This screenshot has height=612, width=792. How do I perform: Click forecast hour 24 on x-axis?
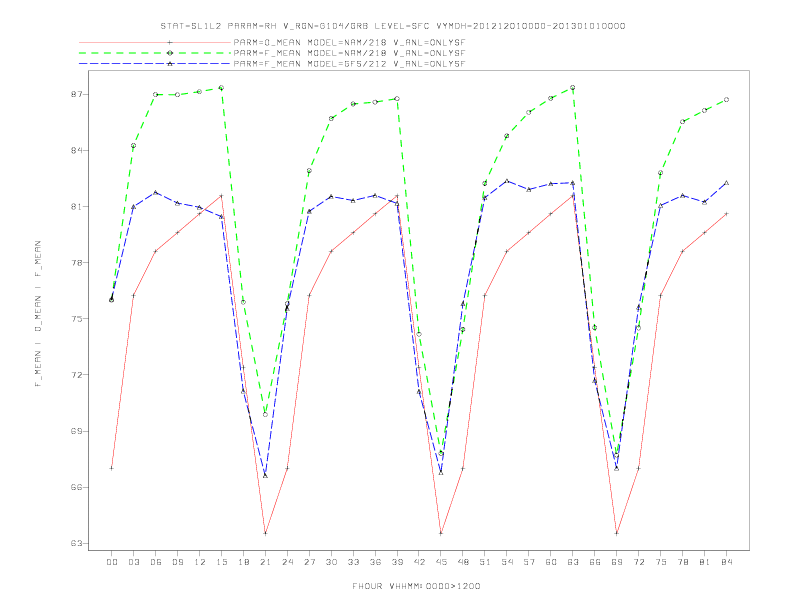coord(287,562)
